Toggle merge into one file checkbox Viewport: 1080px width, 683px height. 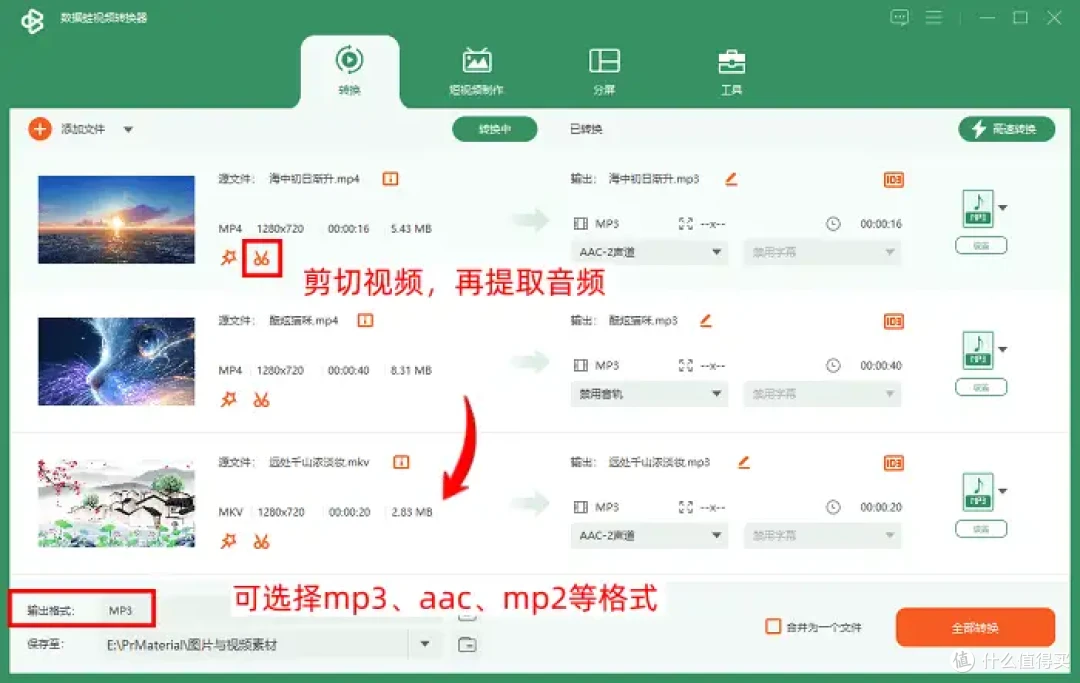(x=773, y=627)
